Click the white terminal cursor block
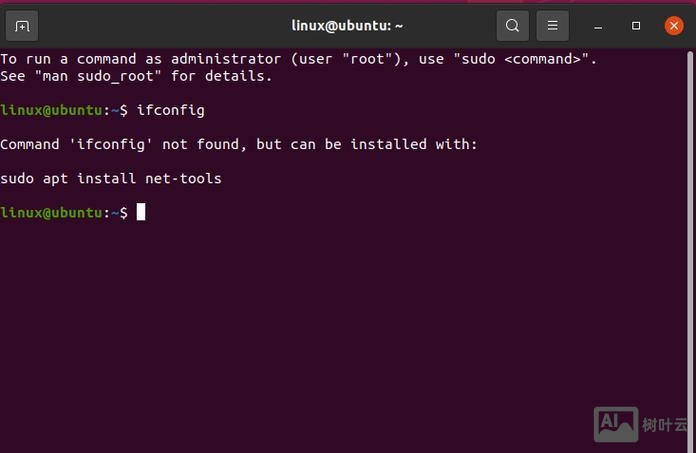Screen dimensions: 696x453 click(141, 212)
